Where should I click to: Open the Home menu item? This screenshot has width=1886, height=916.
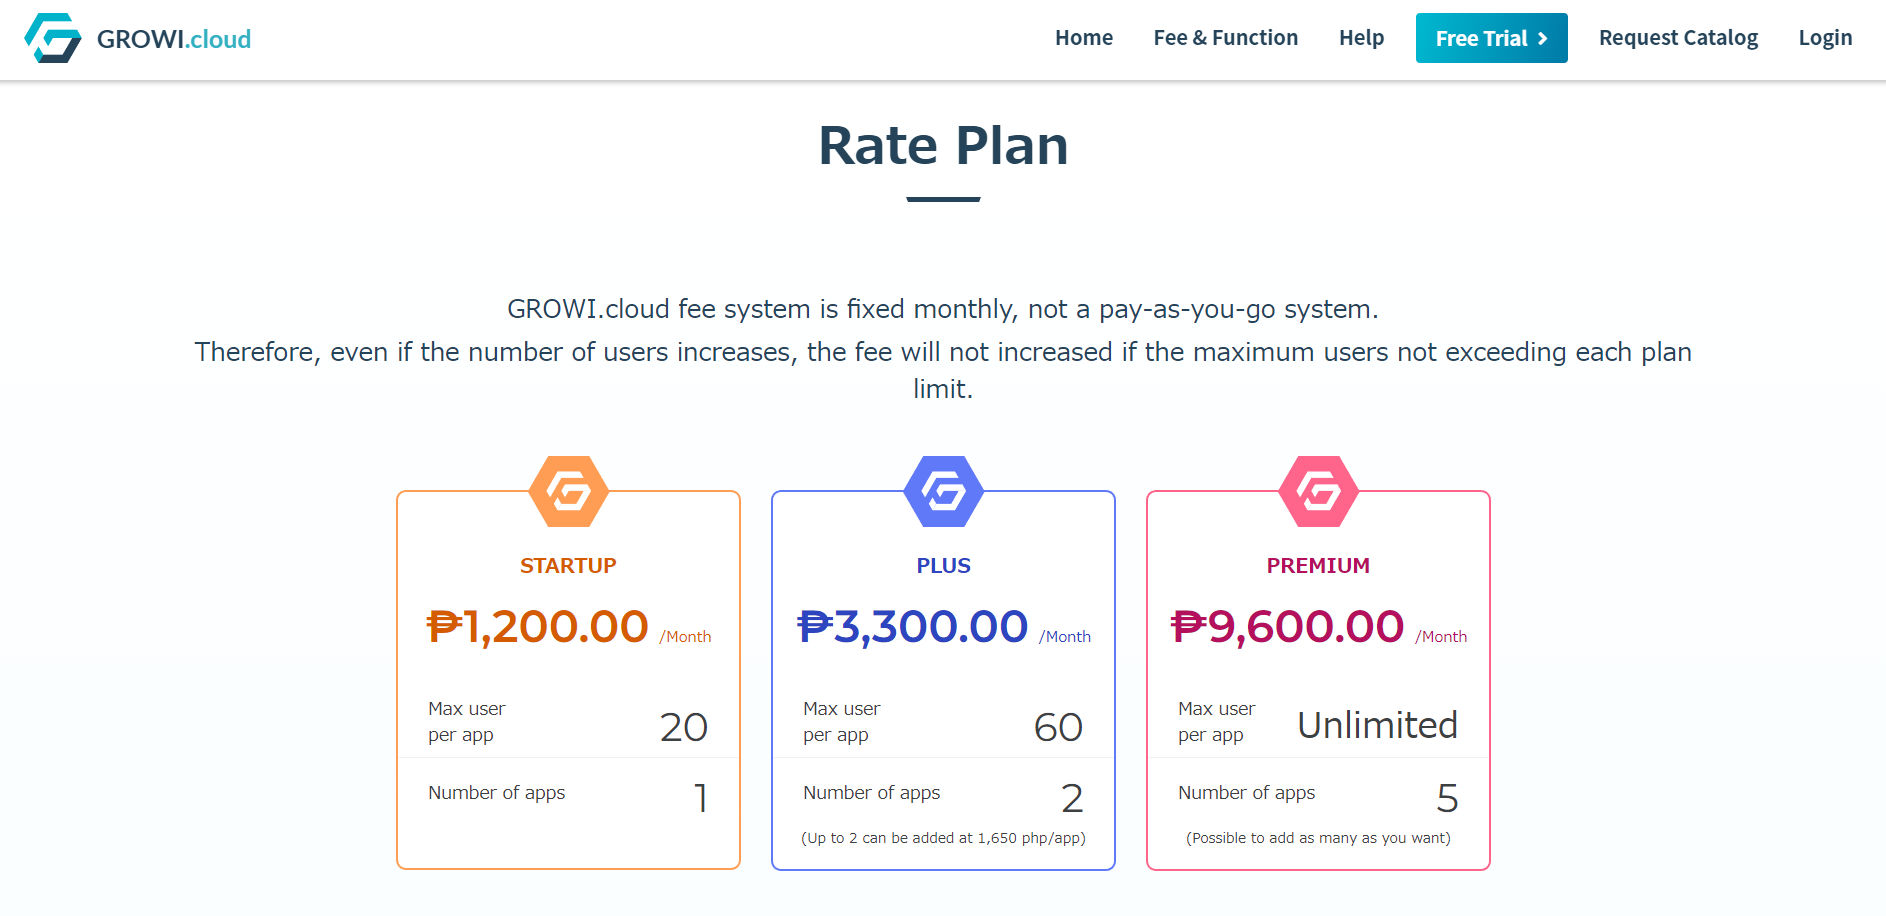click(1083, 38)
